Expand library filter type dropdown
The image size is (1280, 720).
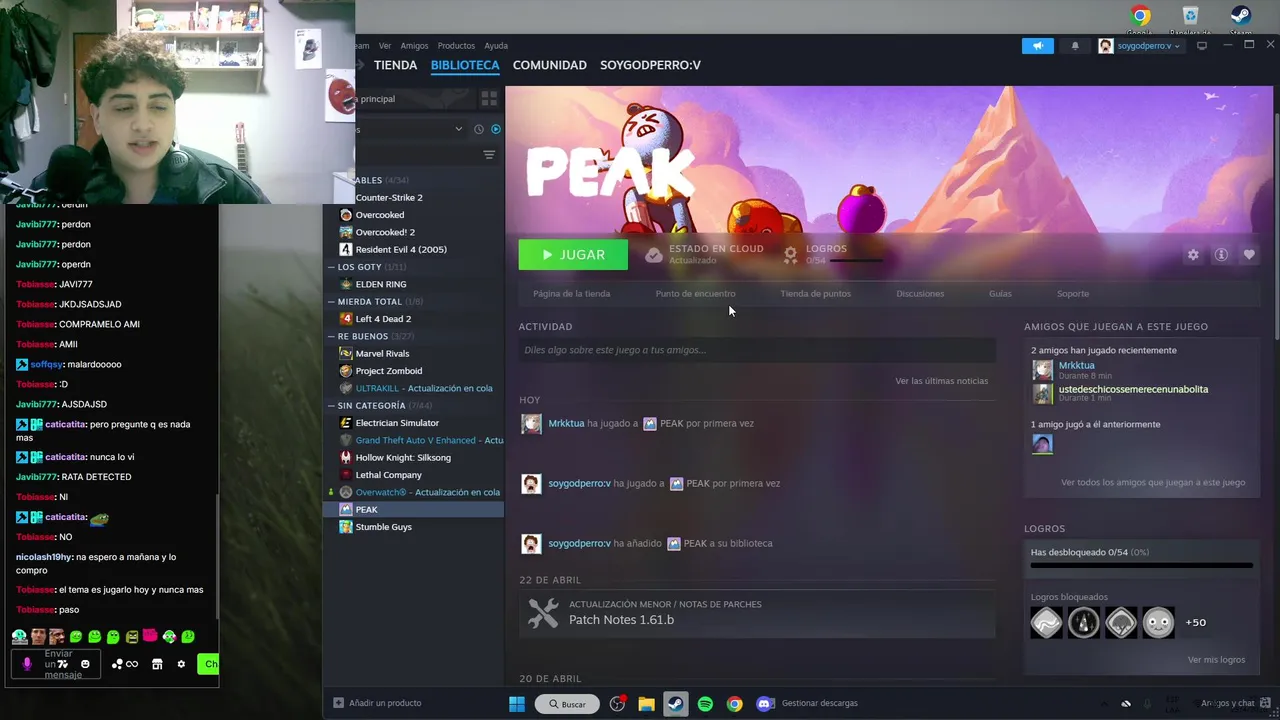[x=458, y=129]
